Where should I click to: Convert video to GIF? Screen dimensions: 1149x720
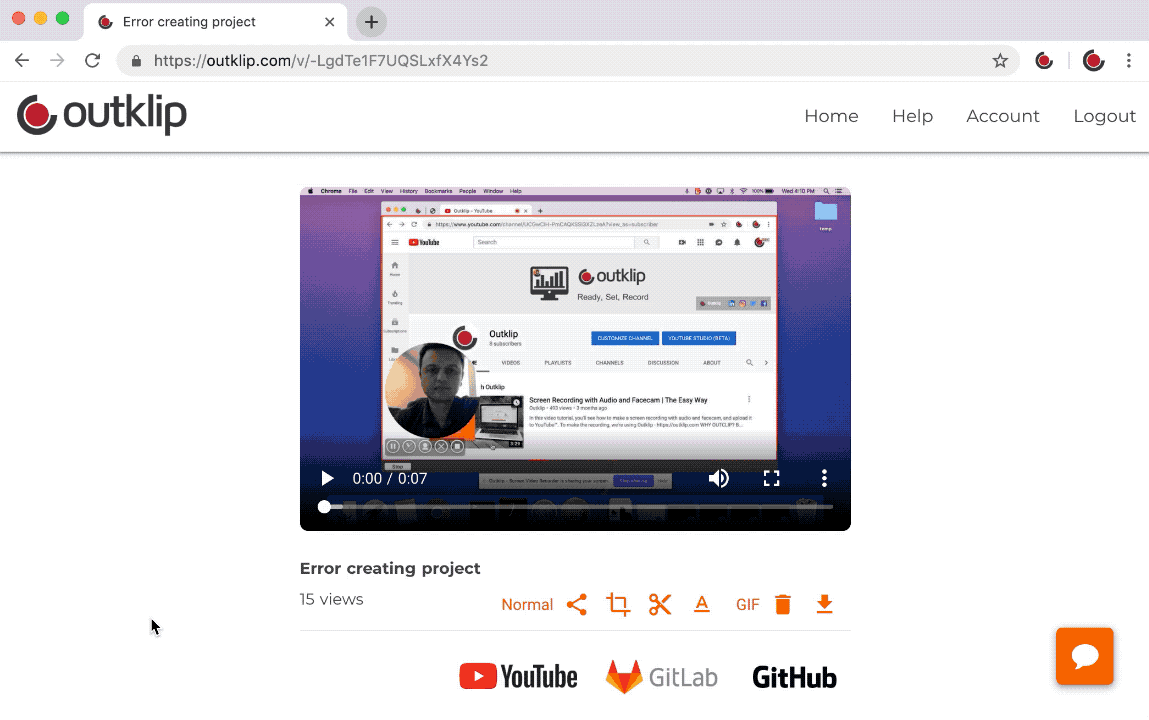coord(747,604)
